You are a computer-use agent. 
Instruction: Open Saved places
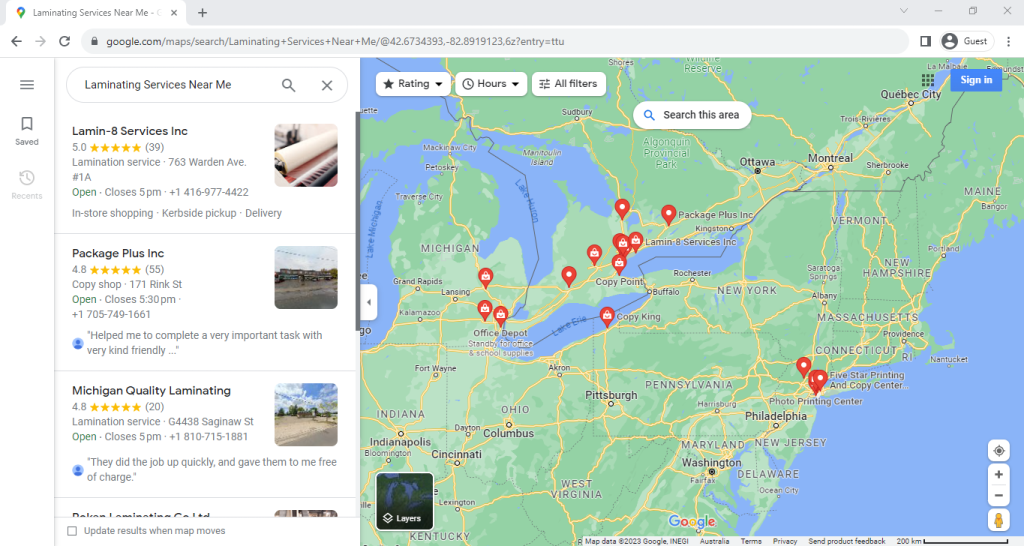tap(27, 131)
